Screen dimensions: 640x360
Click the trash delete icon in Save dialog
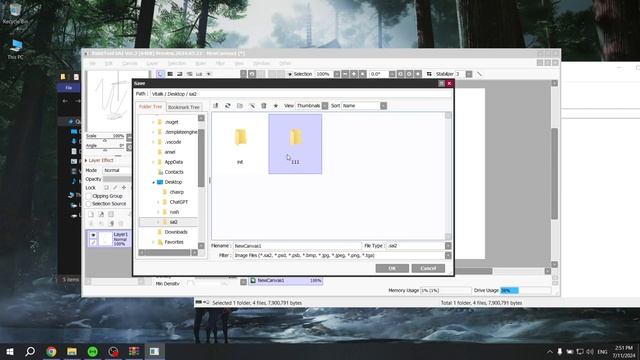coord(264,106)
